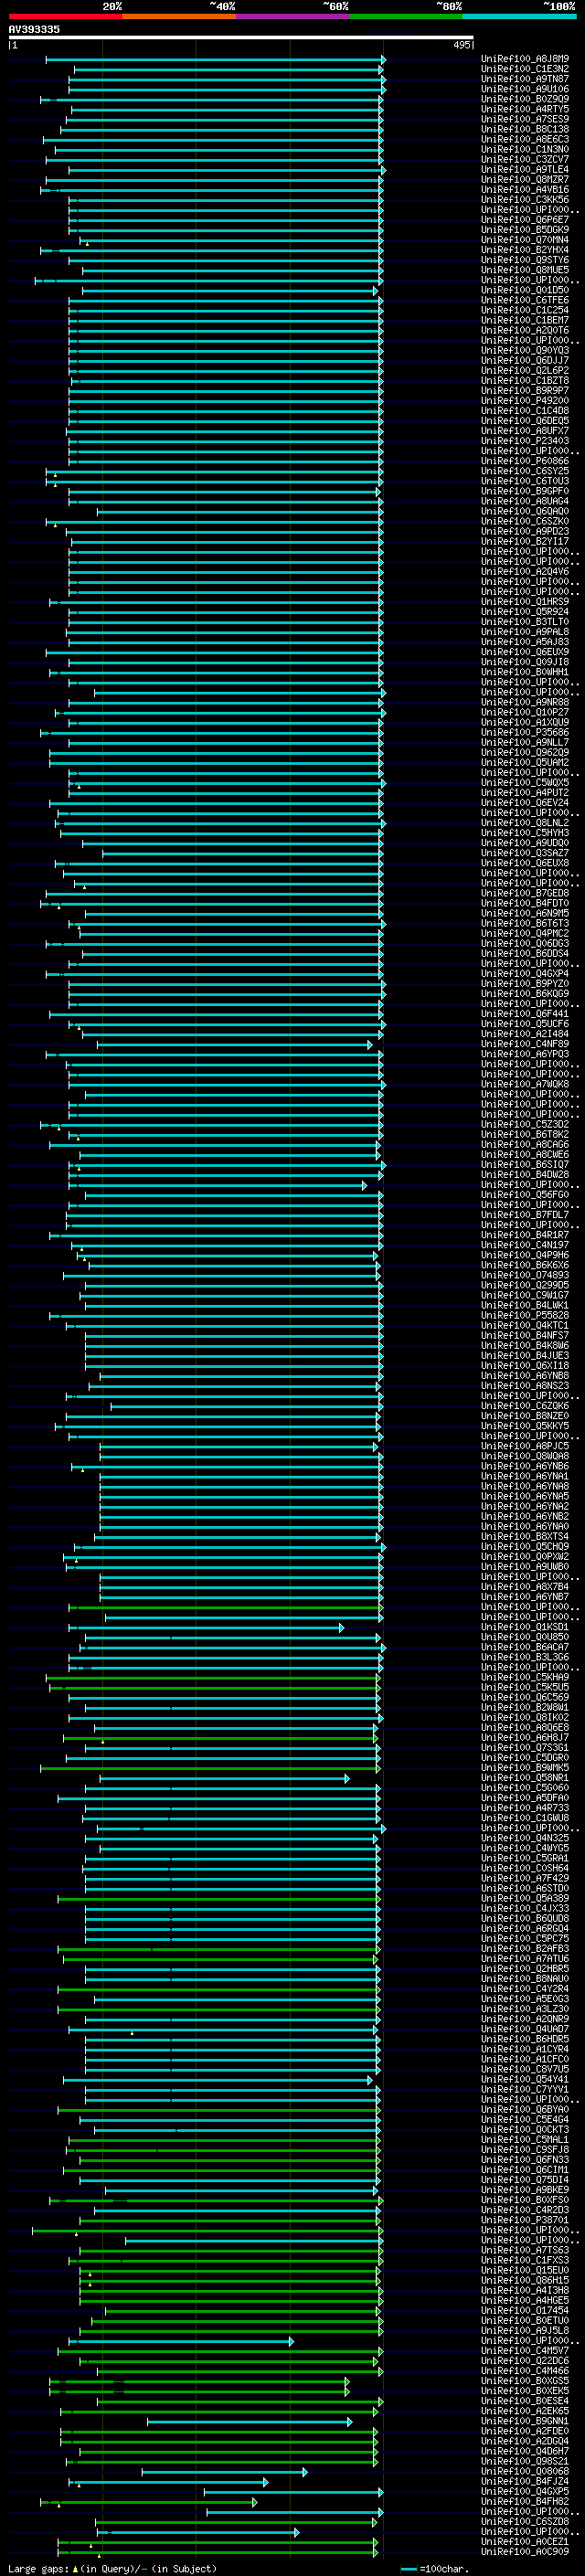Click the alignment bar for UniRef100_A8J8M9

click(x=216, y=60)
